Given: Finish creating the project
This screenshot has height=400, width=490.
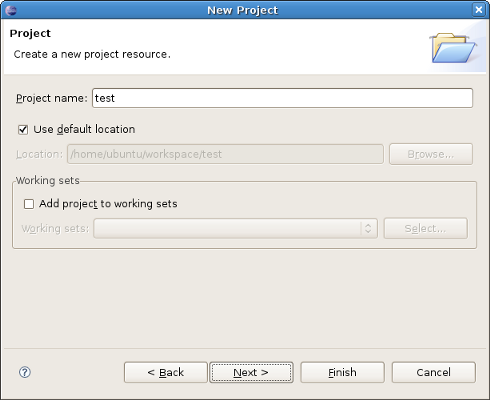Looking at the screenshot, I should (342, 372).
